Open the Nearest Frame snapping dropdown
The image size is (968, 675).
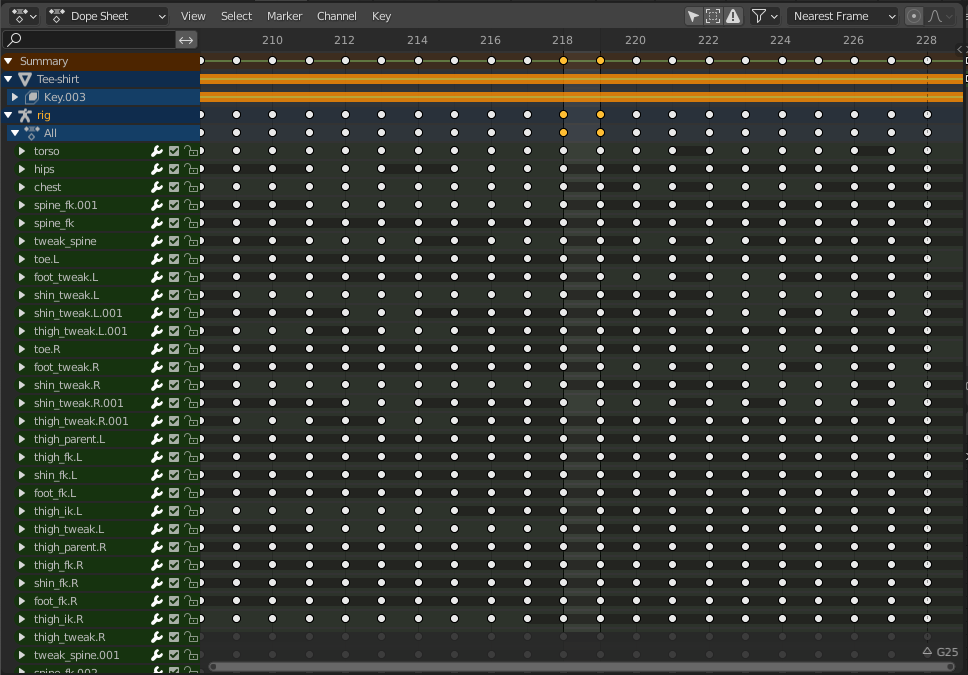click(x=844, y=16)
